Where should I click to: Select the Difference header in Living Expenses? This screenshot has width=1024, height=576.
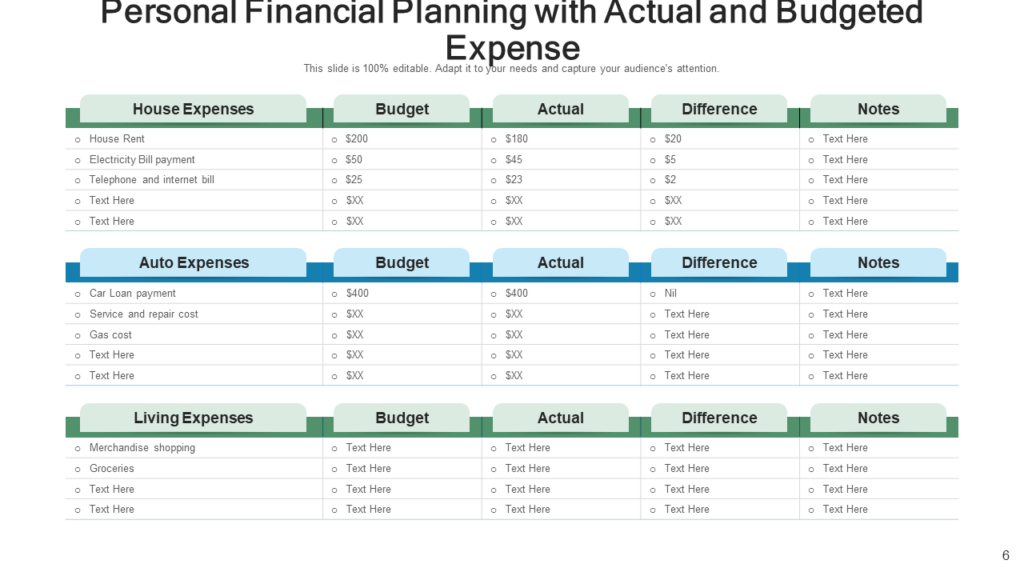[x=719, y=418]
